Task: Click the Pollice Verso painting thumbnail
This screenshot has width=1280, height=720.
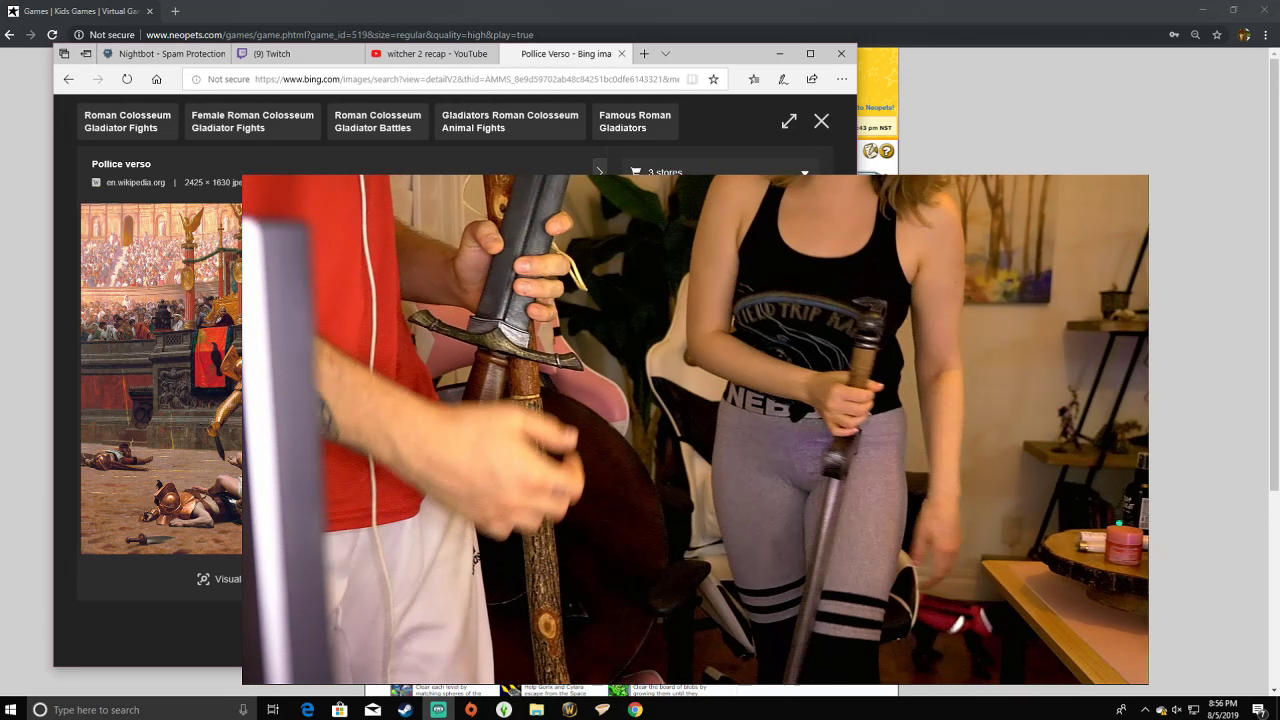Action: [161, 378]
